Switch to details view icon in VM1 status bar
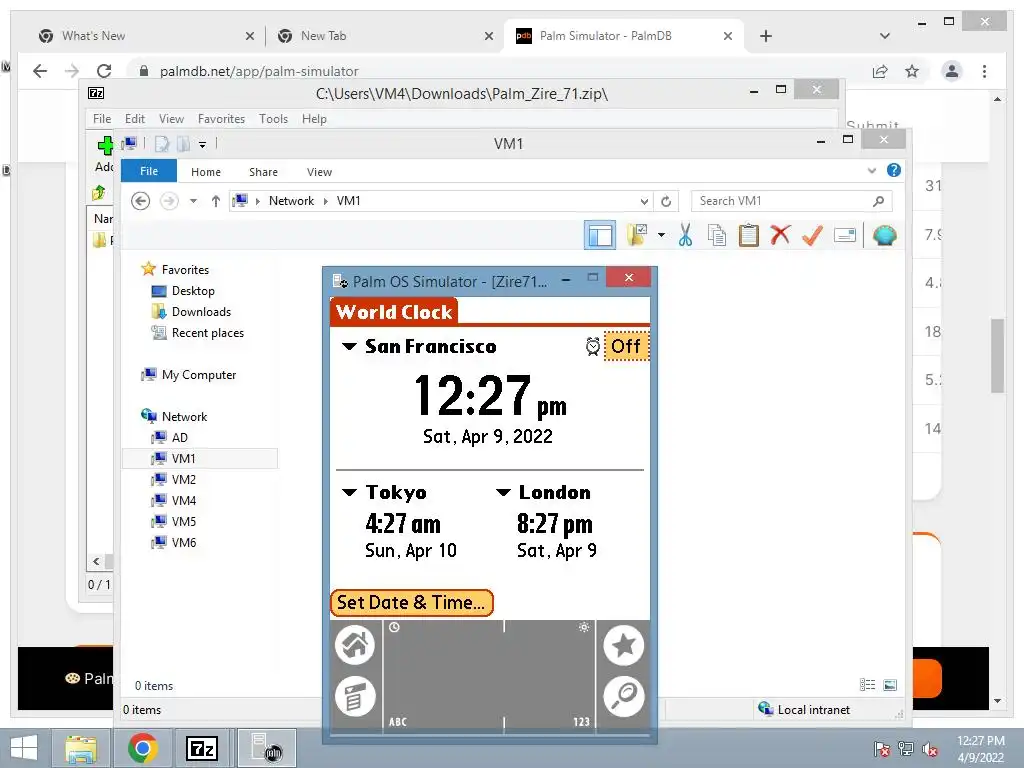Image resolution: width=1024 pixels, height=768 pixels. (867, 684)
